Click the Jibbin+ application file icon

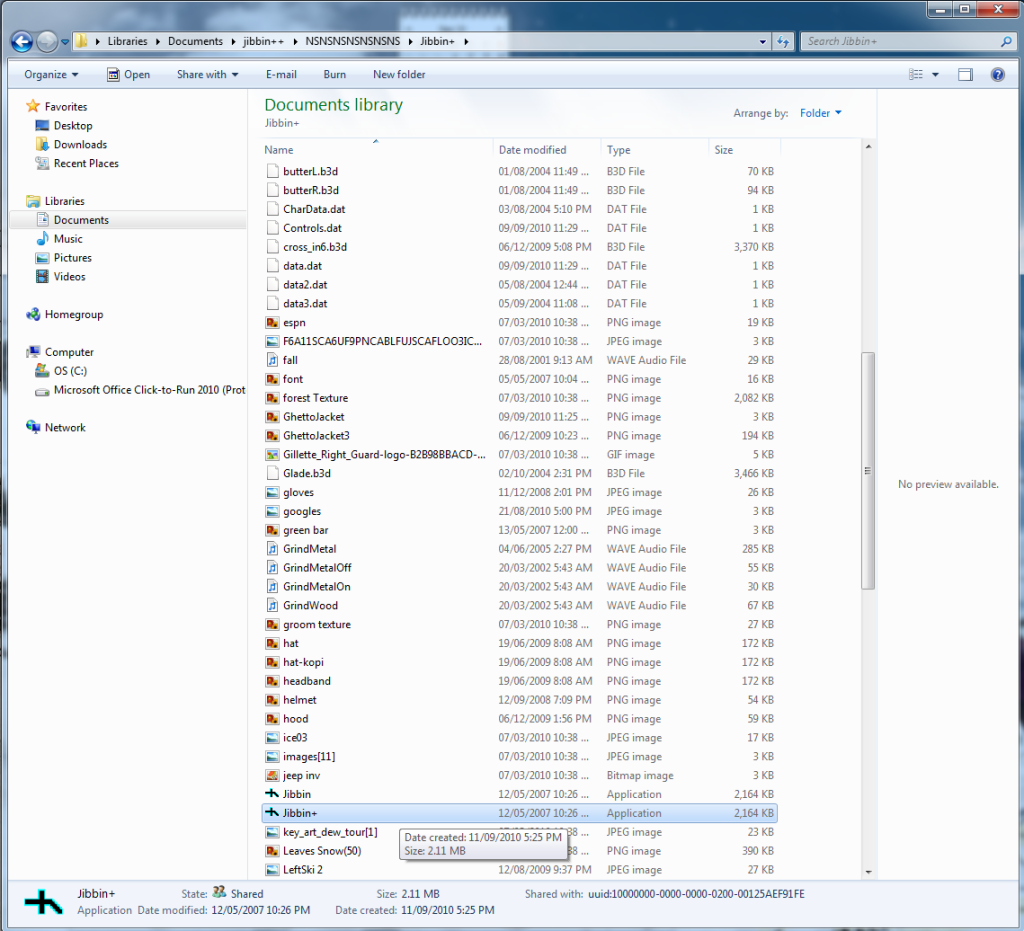pyautogui.click(x=272, y=813)
